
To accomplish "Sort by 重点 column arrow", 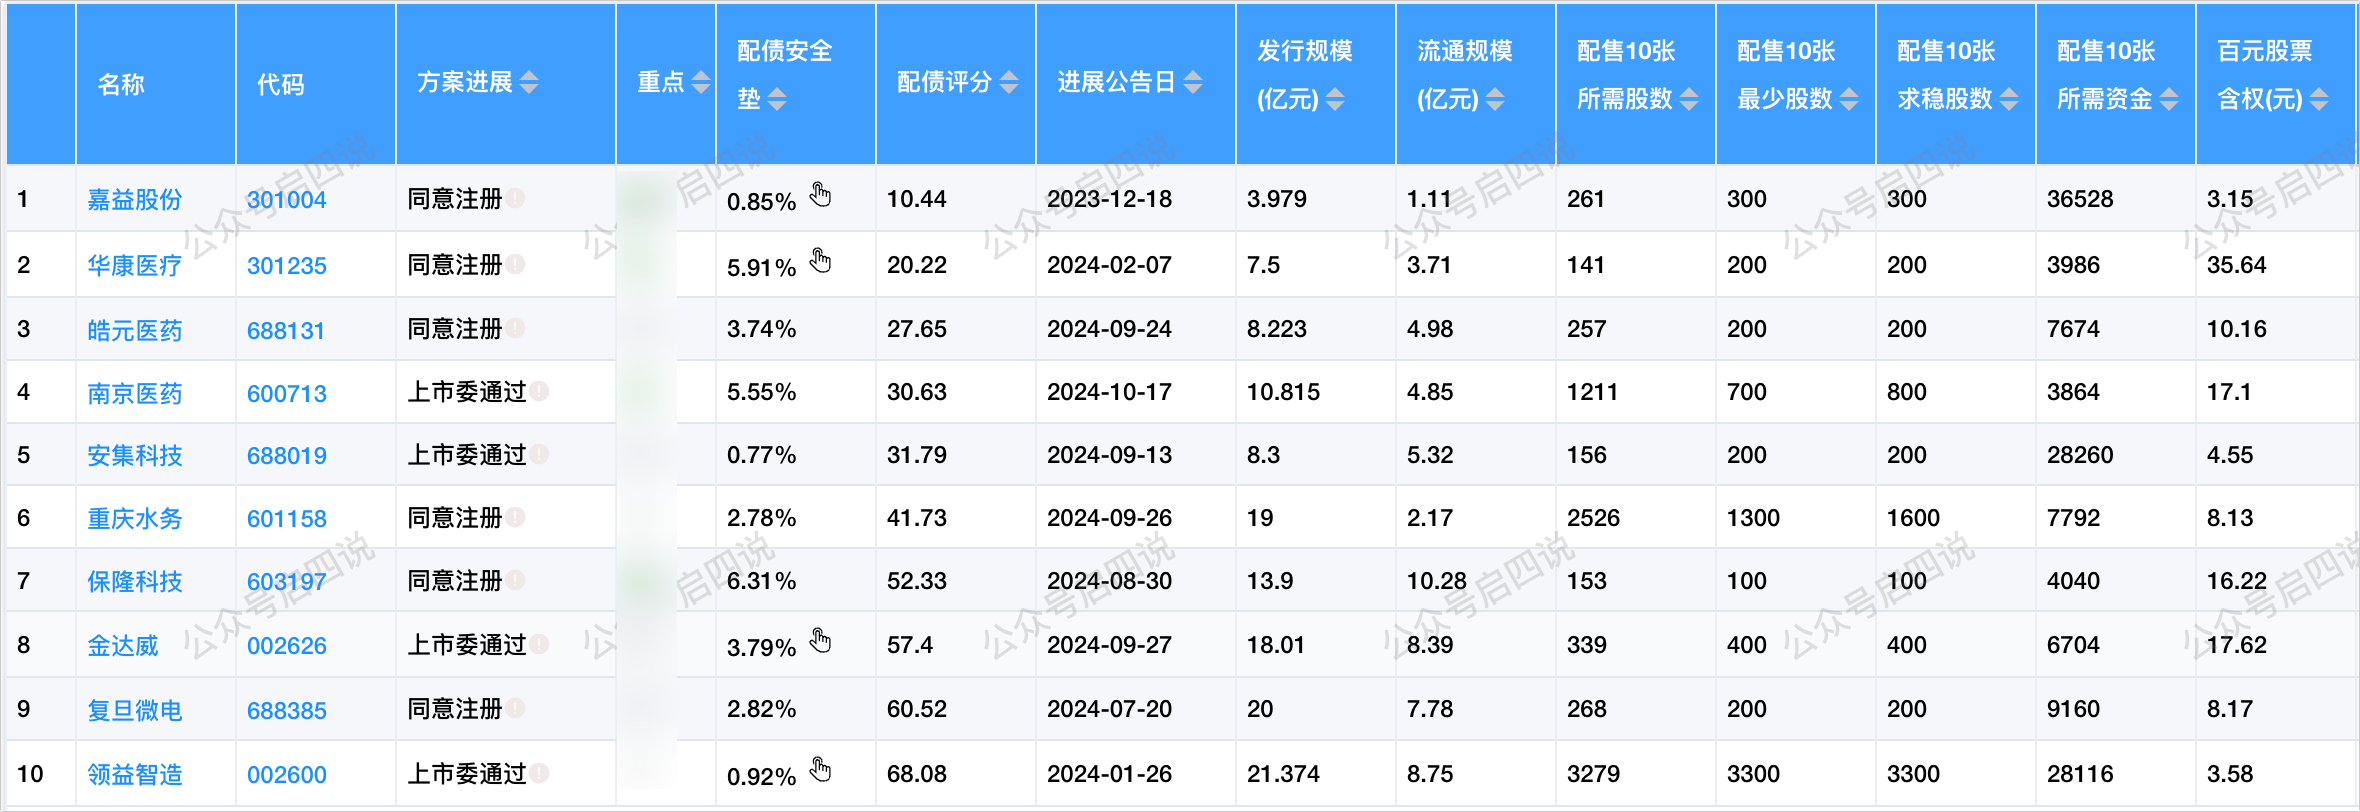I will (701, 83).
